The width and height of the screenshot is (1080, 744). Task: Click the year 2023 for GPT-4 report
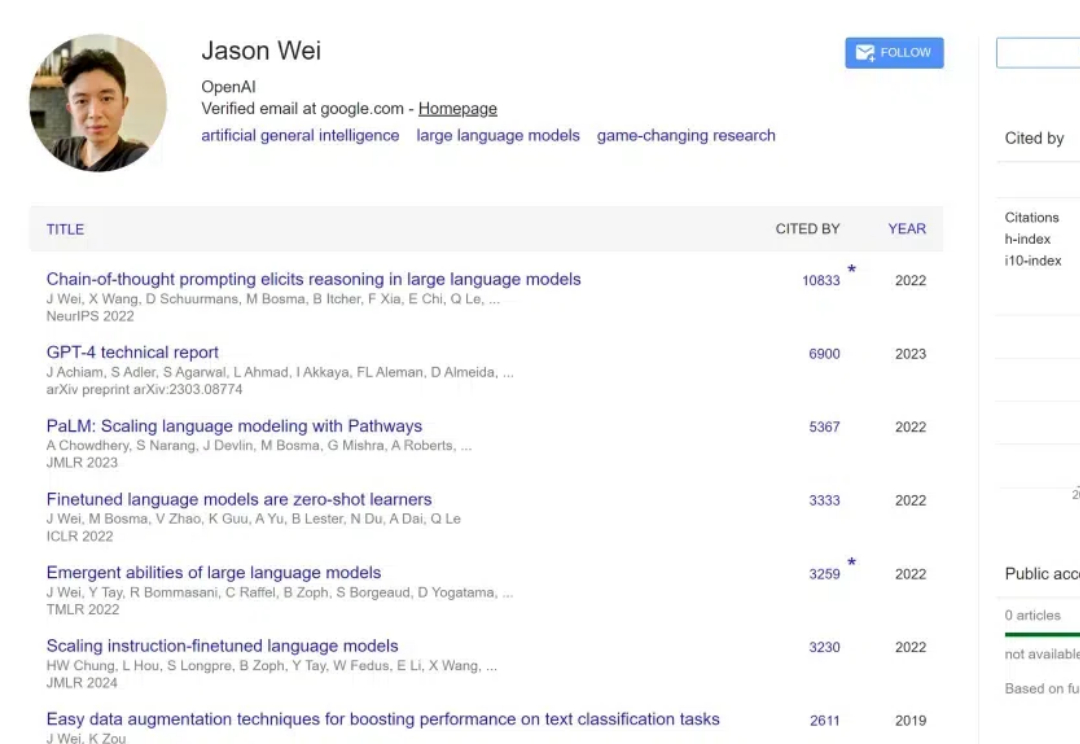click(911, 354)
